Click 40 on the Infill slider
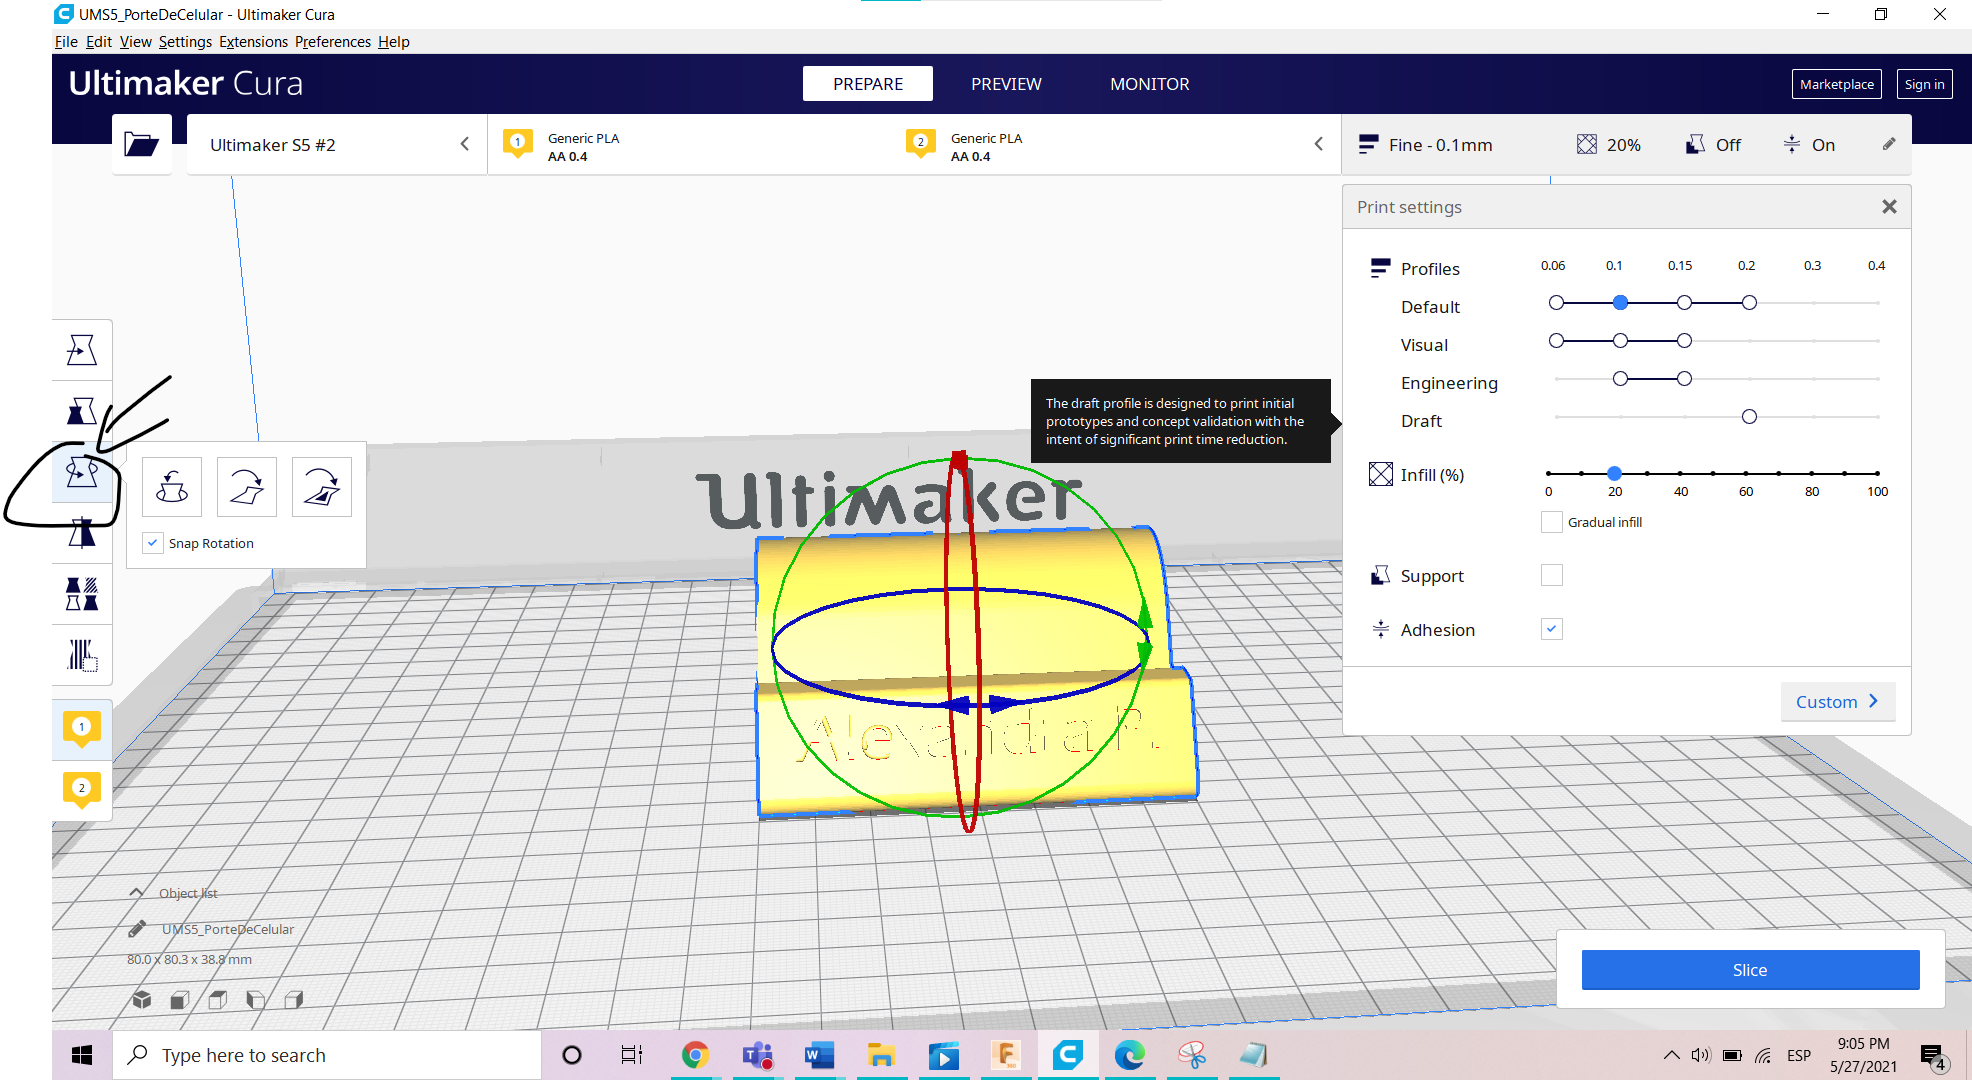Screen dimensions: 1972x1080 click(1680, 473)
